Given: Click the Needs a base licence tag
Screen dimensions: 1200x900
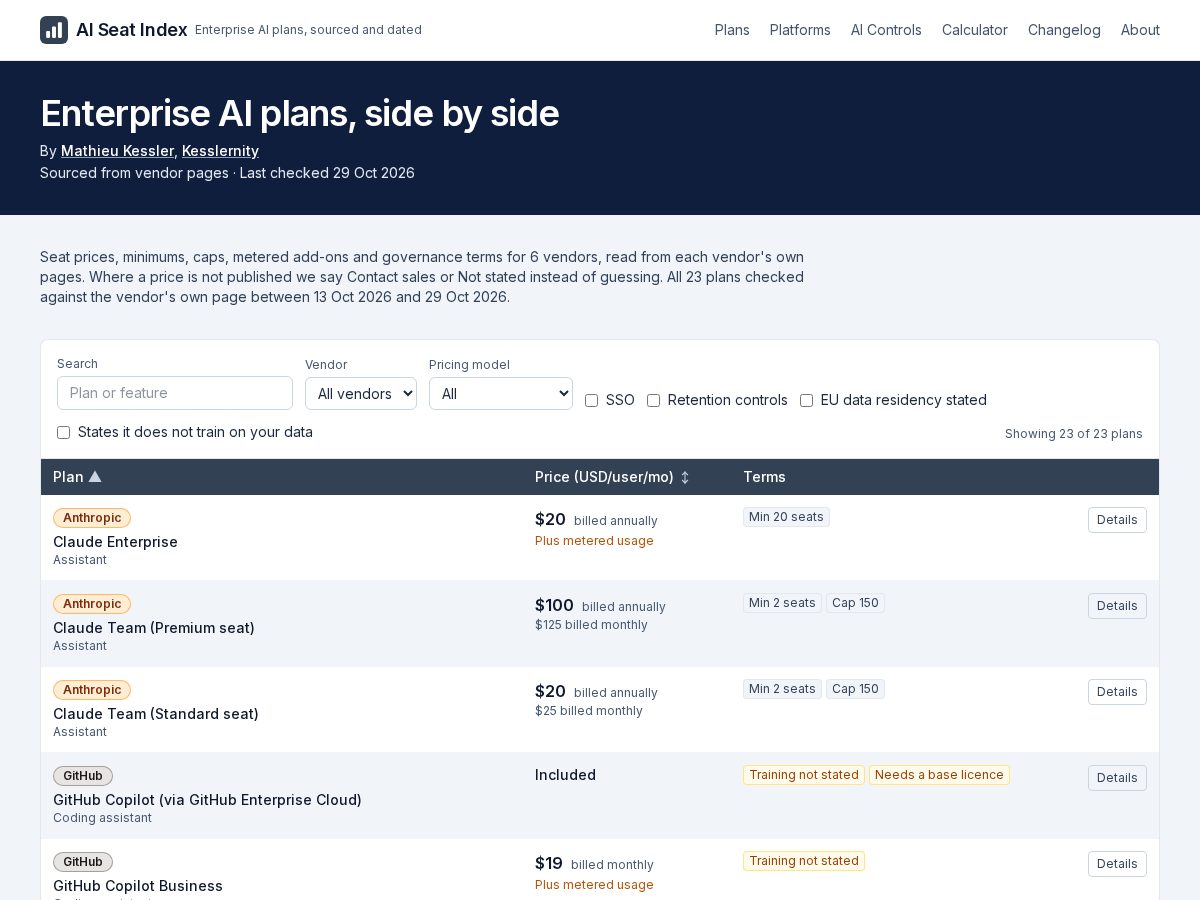Looking at the screenshot, I should 939,775.
